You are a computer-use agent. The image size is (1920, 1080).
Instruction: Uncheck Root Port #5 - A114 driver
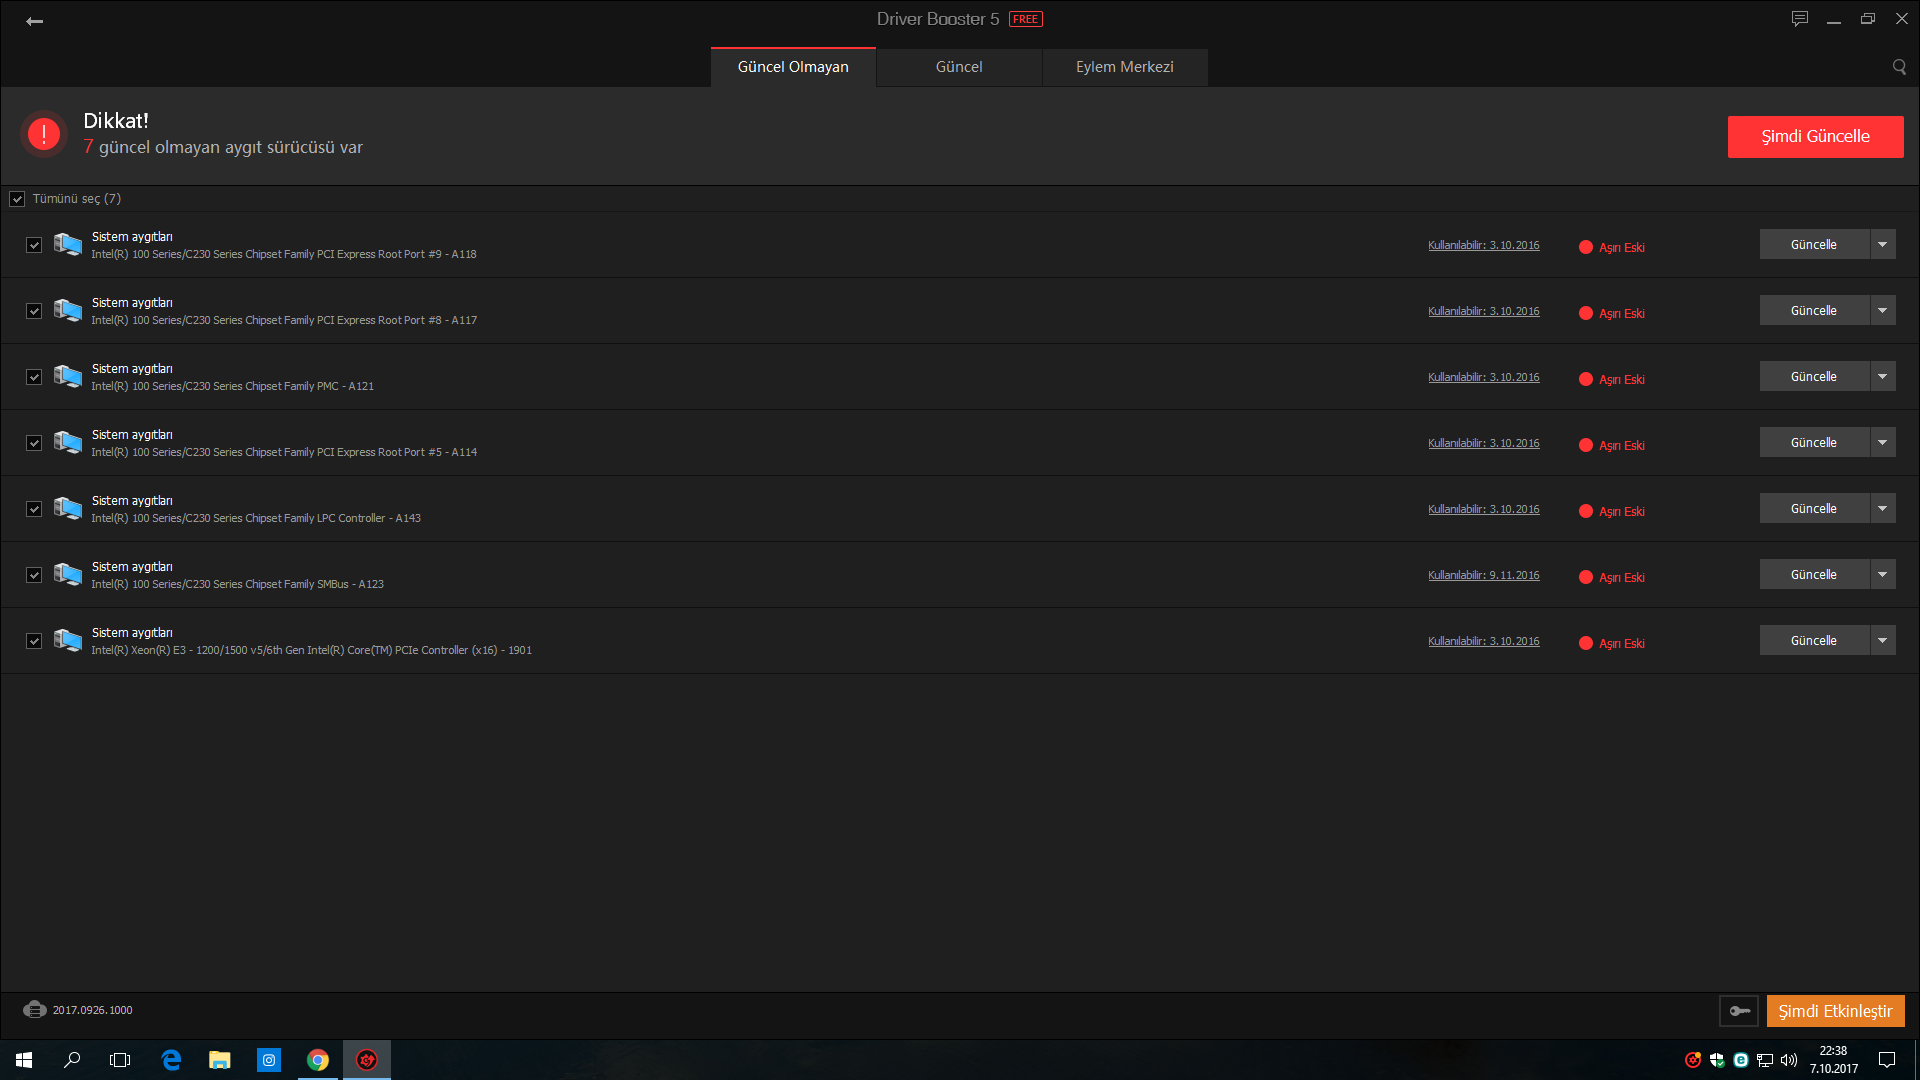click(x=34, y=443)
